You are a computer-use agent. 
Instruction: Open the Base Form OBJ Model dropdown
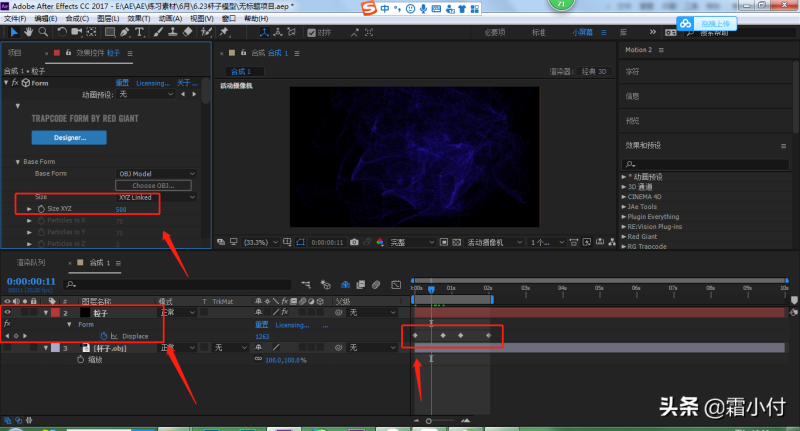pyautogui.click(x=157, y=173)
